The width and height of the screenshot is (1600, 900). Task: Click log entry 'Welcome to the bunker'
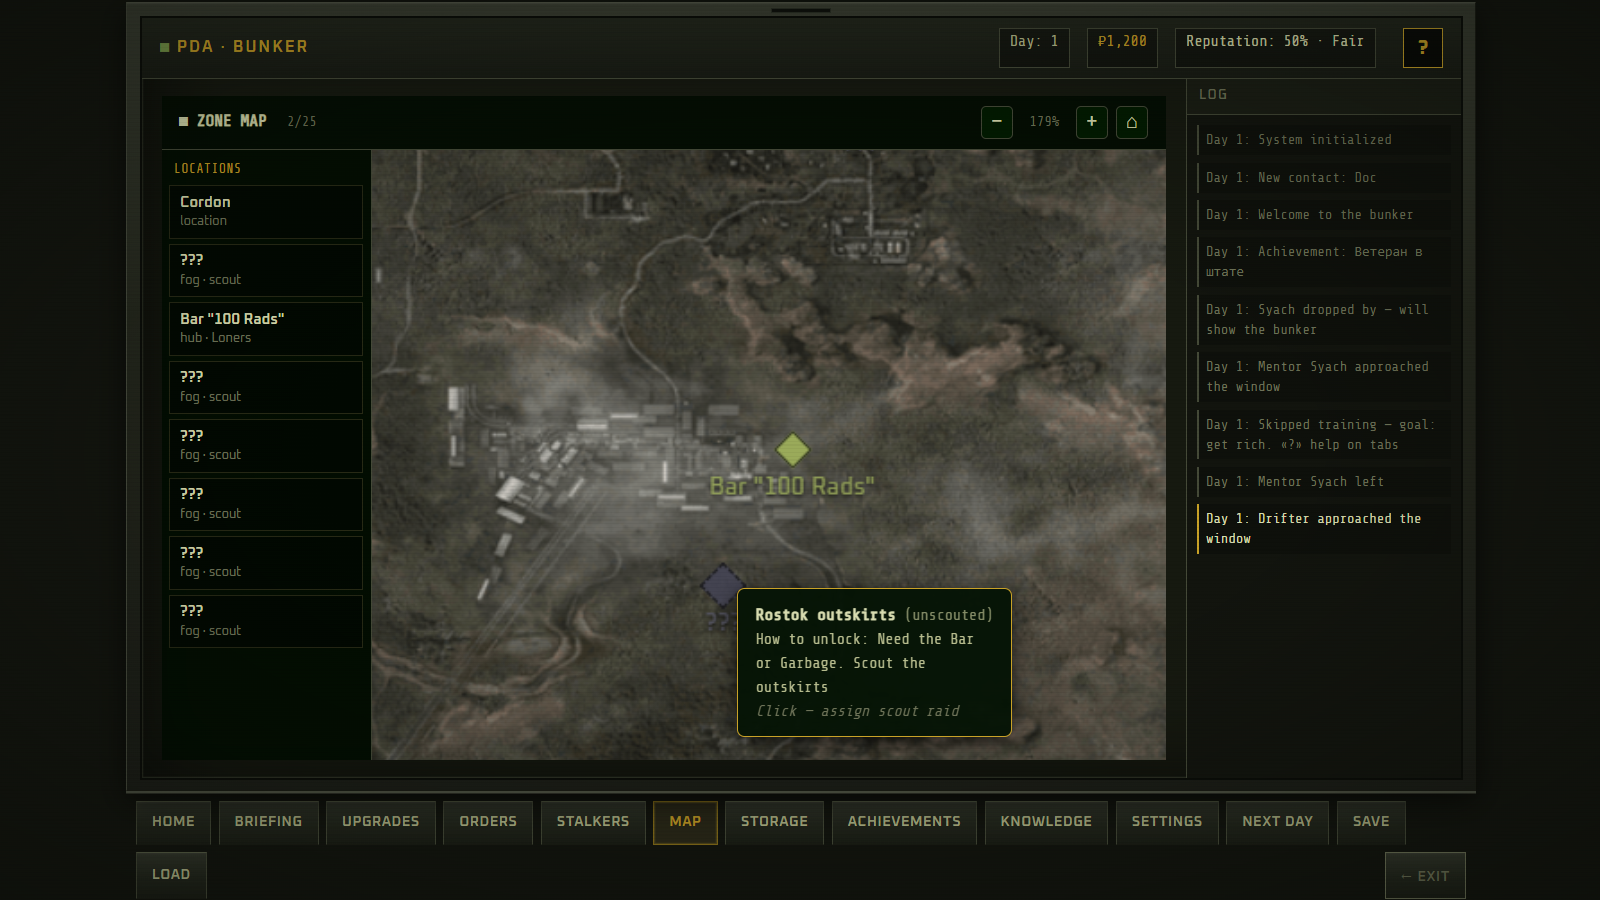1324,215
